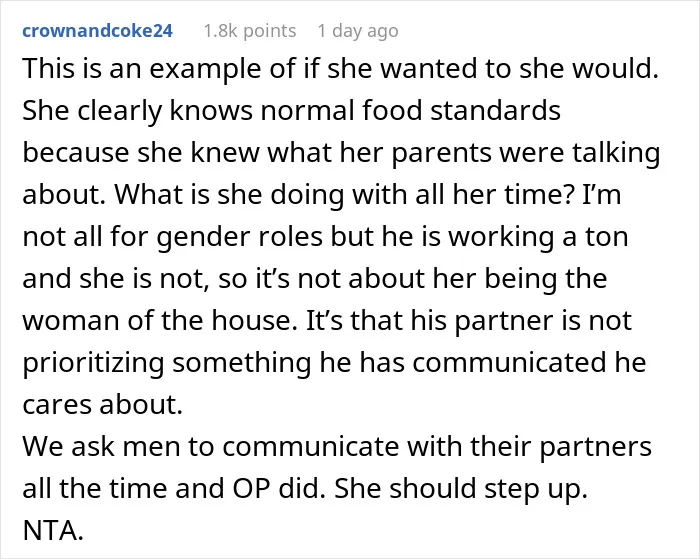The image size is (700, 559).
Task: Click the 1.8k points score
Action: pyautogui.click(x=250, y=31)
